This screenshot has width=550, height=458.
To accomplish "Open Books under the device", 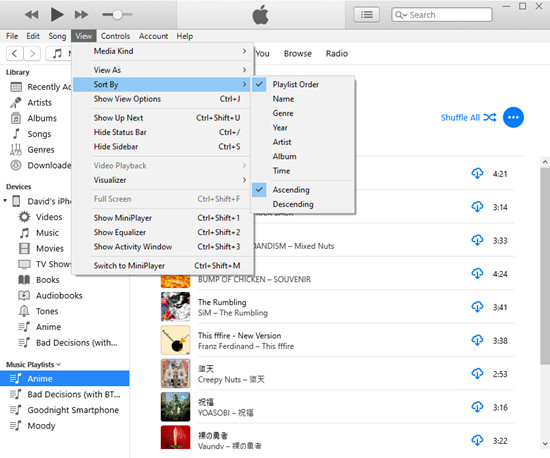I will click(39, 280).
